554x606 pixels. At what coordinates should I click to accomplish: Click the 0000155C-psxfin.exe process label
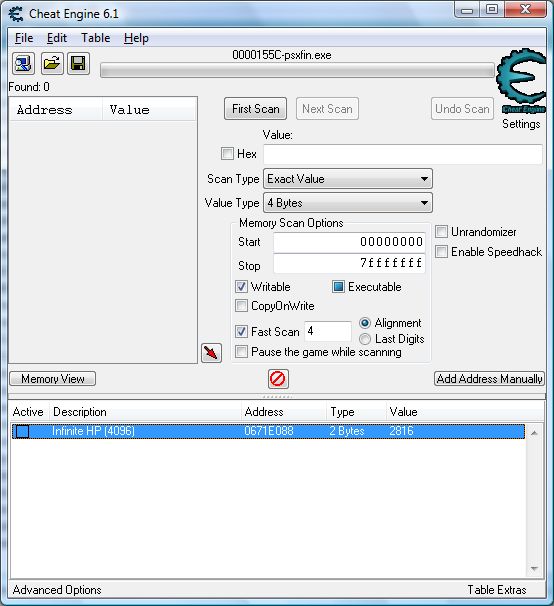tap(281, 55)
